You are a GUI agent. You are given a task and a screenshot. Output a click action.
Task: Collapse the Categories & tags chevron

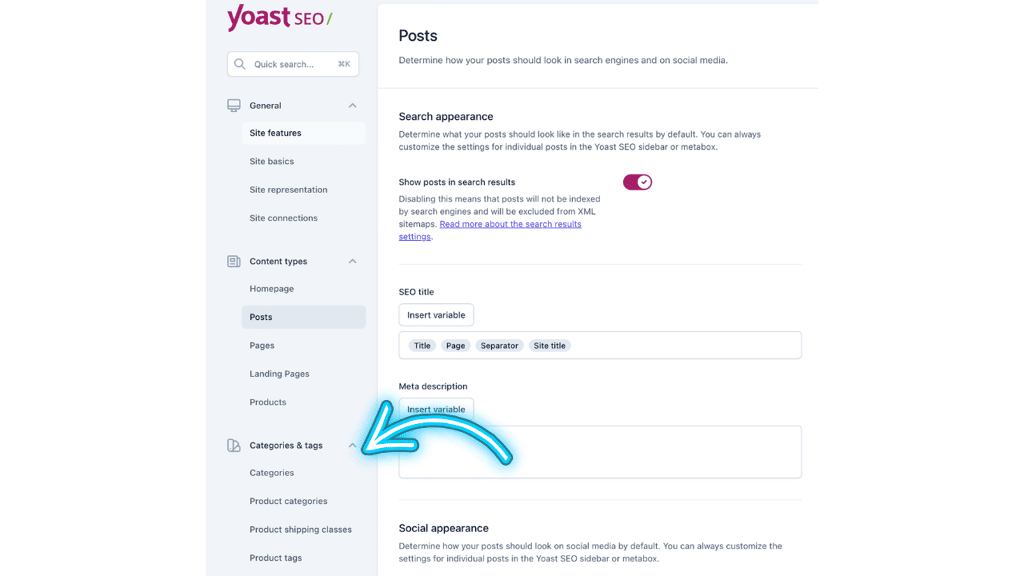click(353, 445)
